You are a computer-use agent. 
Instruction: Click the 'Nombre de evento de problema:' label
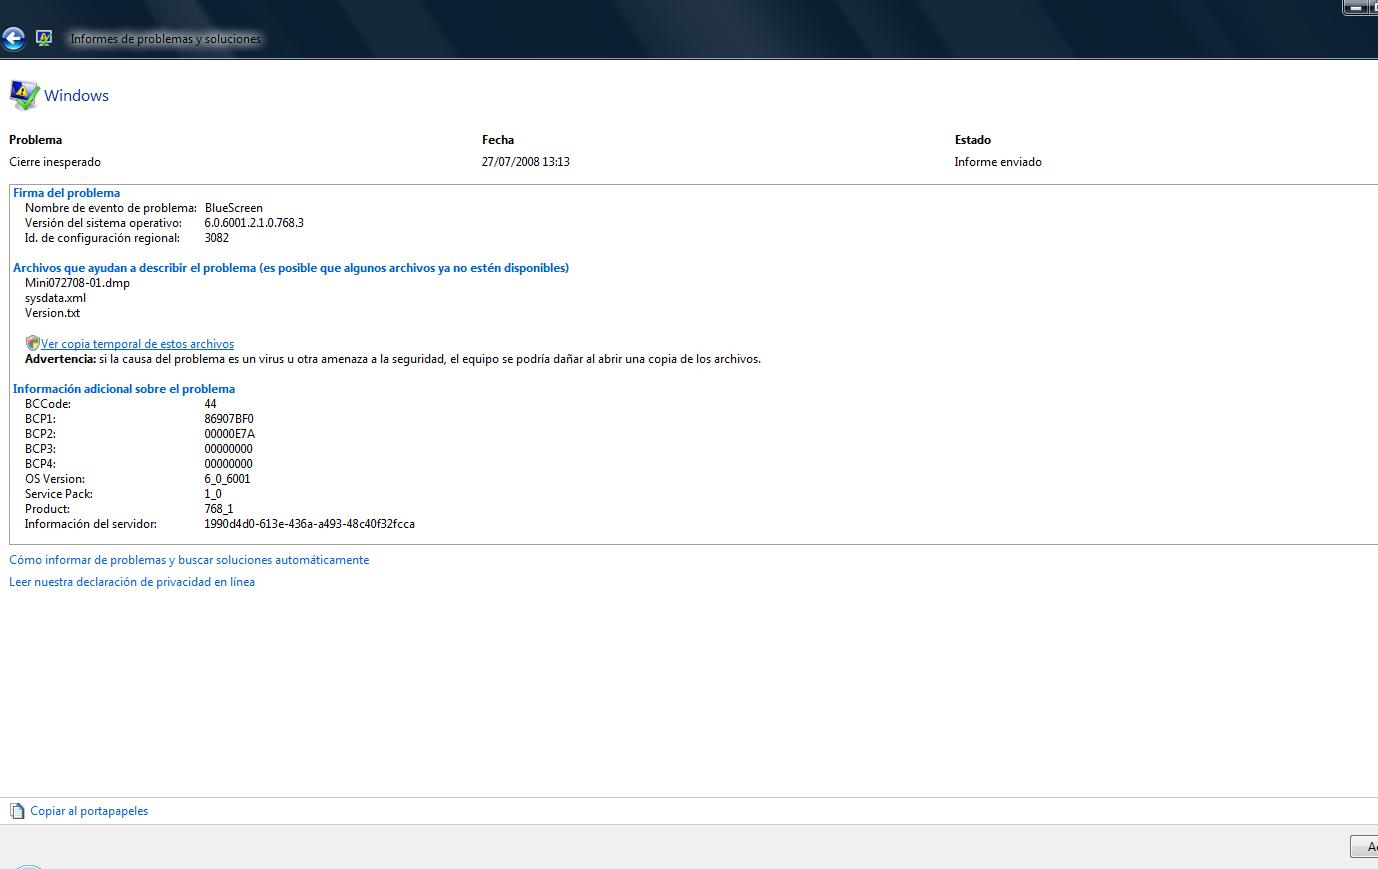111,208
